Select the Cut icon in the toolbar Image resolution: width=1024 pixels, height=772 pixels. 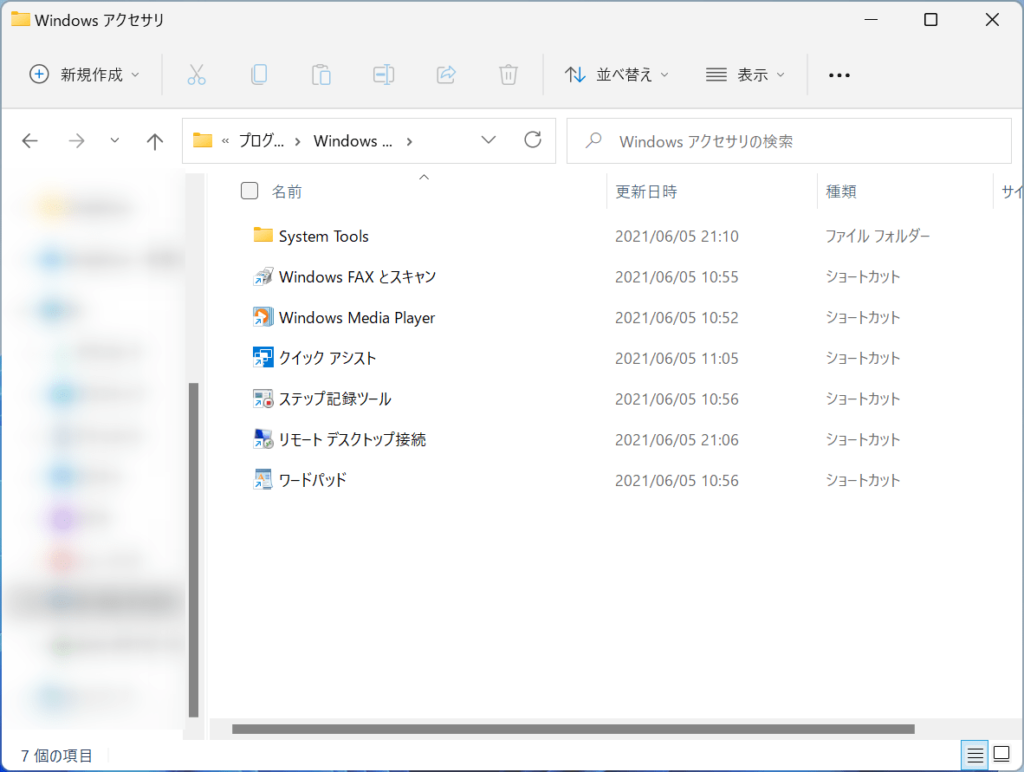(196, 74)
